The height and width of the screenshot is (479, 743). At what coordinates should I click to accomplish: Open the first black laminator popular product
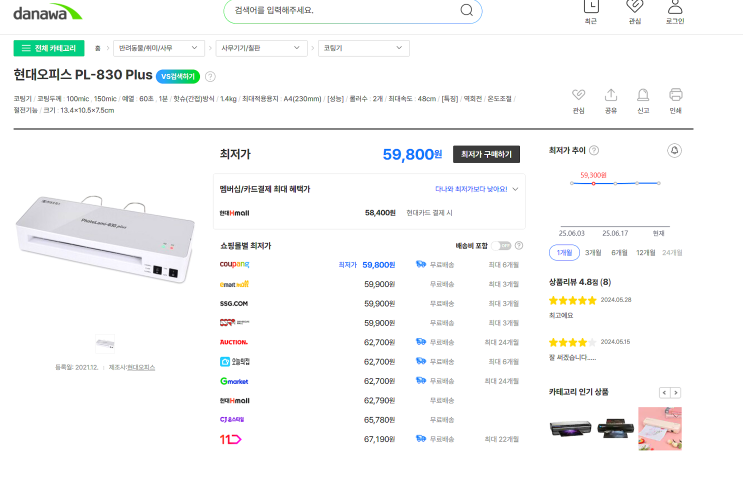click(571, 428)
